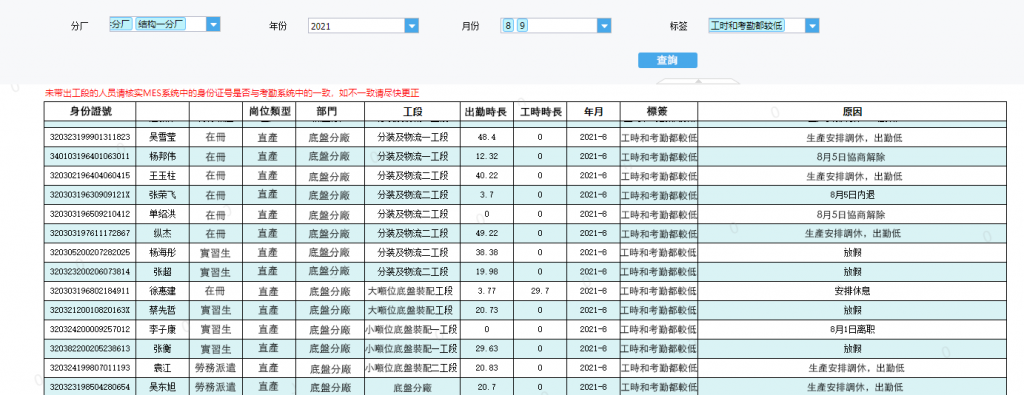Image resolution: width=1024 pixels, height=395 pixels.
Task: Click 小噸位底盤裝配二工段 in 袁江 row
Action: [413, 368]
